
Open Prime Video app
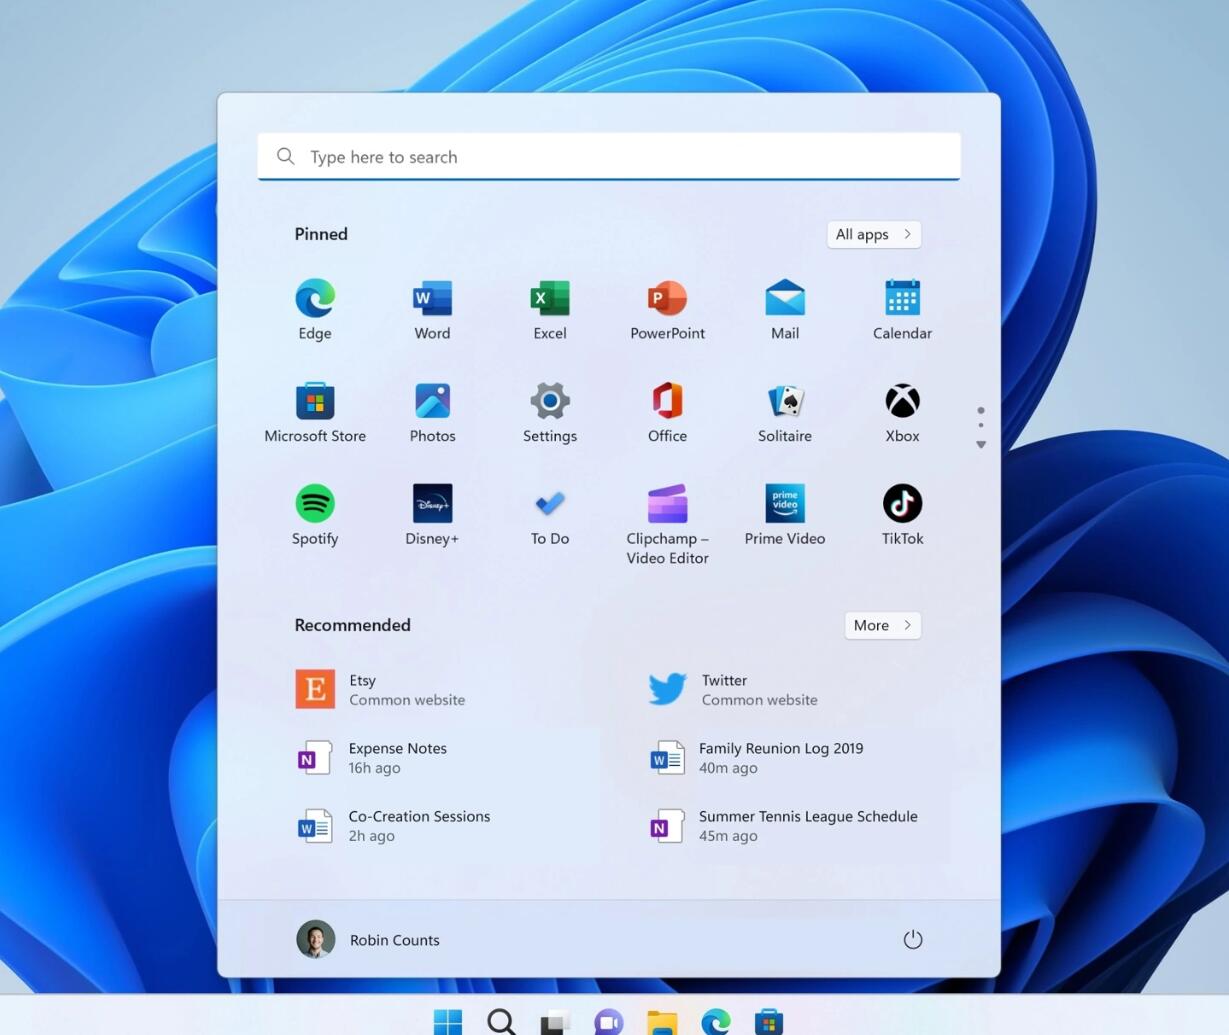tap(785, 516)
